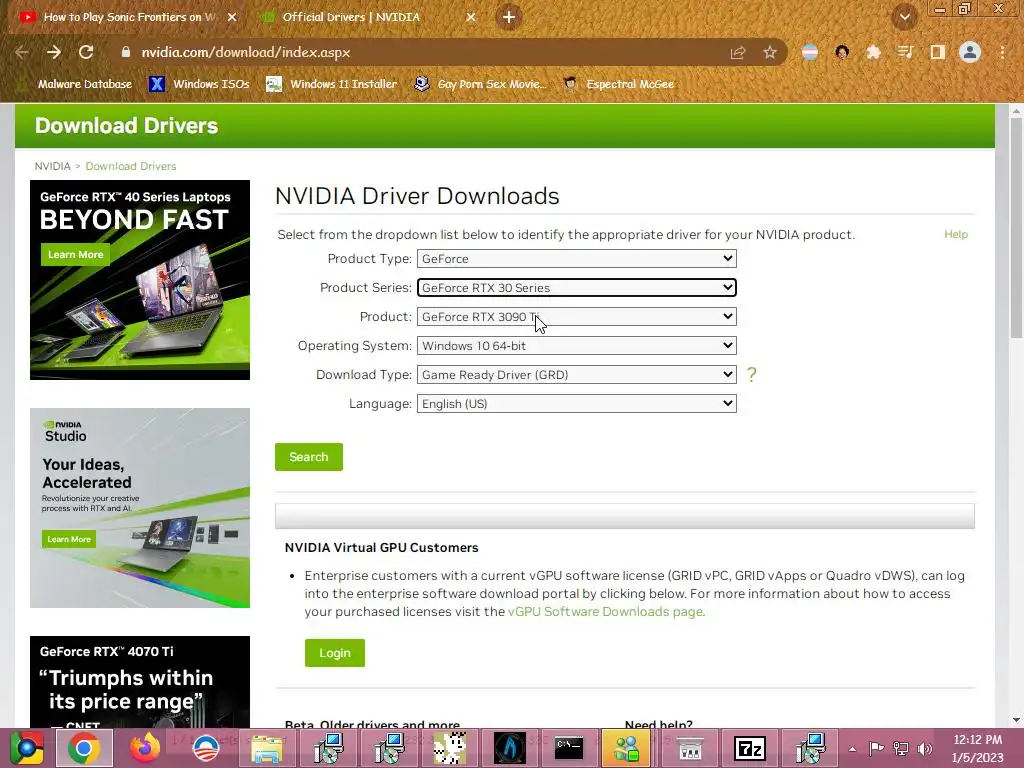
Task: Open the Product dropdown showing RTX 3090 Ti
Action: [577, 317]
